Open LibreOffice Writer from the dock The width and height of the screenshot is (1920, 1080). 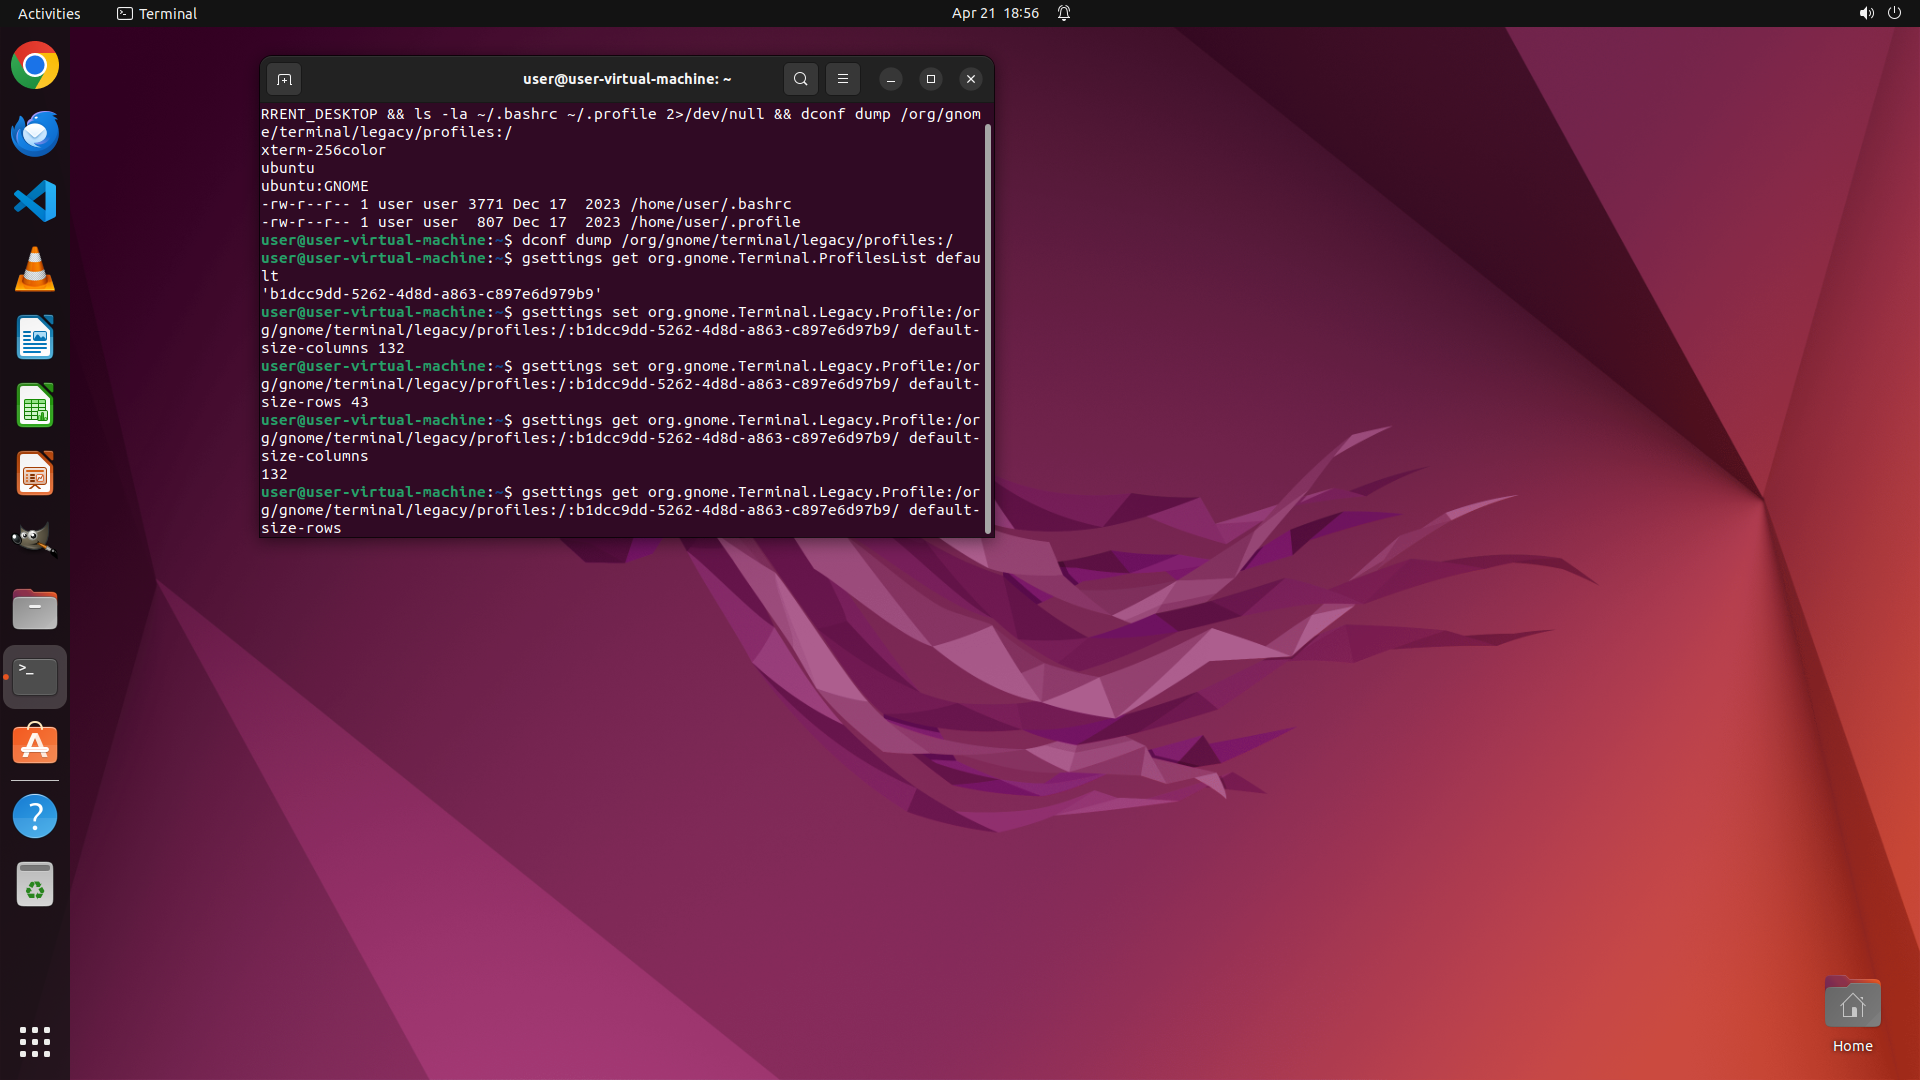[35, 338]
